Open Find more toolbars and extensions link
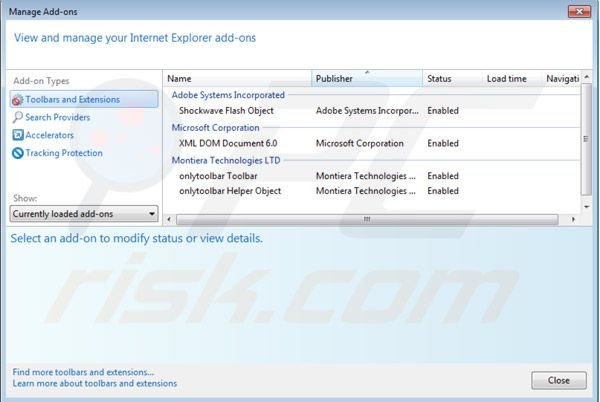This screenshot has width=600, height=402. click(x=83, y=372)
